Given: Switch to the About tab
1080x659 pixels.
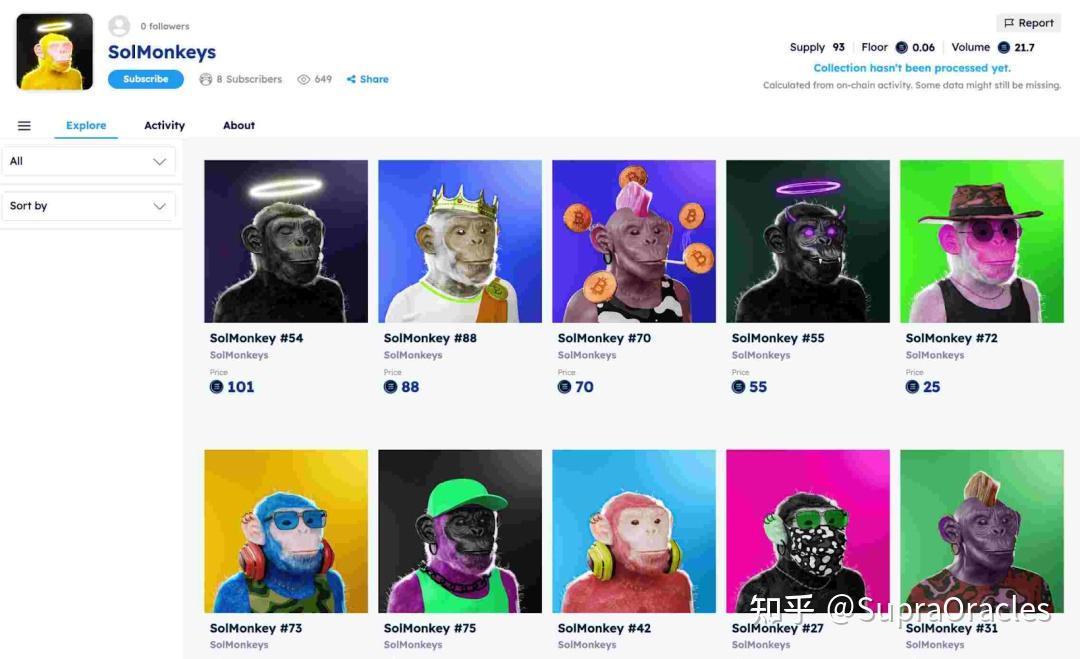Looking at the screenshot, I should (238, 125).
